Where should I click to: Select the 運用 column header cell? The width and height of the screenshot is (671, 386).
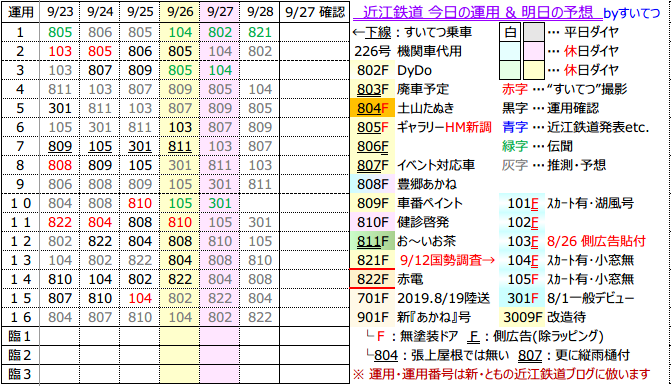(20, 12)
